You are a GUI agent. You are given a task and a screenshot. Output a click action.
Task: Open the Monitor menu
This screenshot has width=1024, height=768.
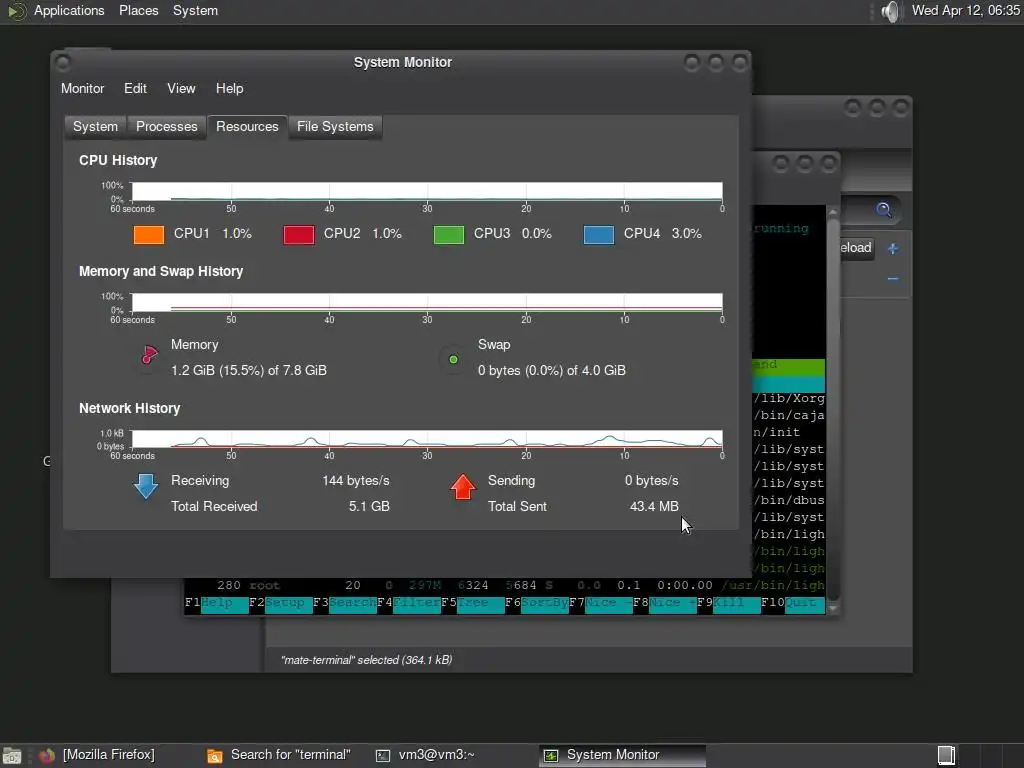click(82, 88)
